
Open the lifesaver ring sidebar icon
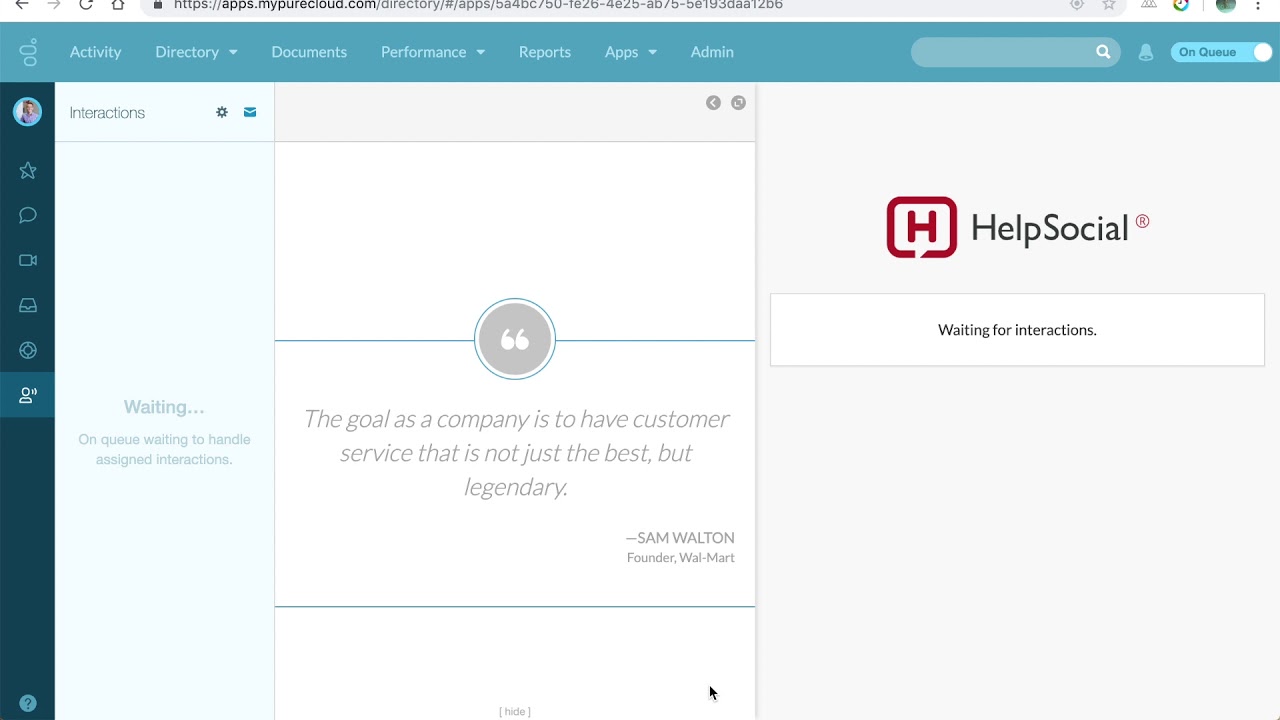pos(28,350)
